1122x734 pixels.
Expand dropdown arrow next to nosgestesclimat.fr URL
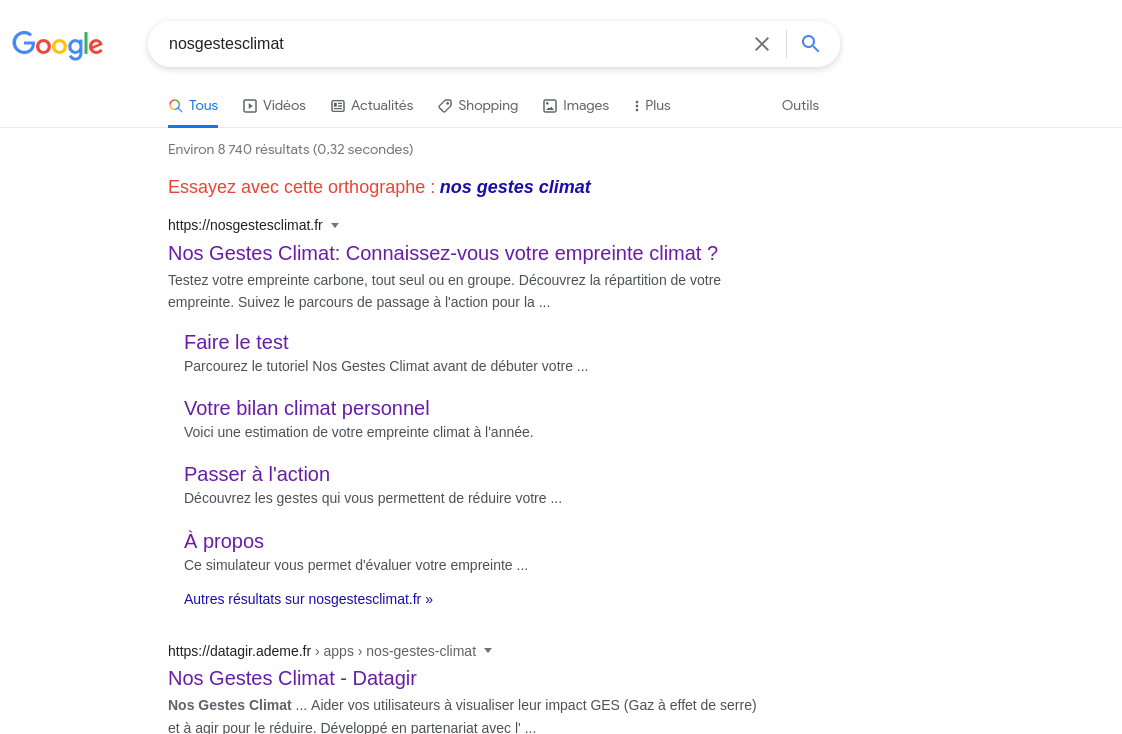click(335, 225)
